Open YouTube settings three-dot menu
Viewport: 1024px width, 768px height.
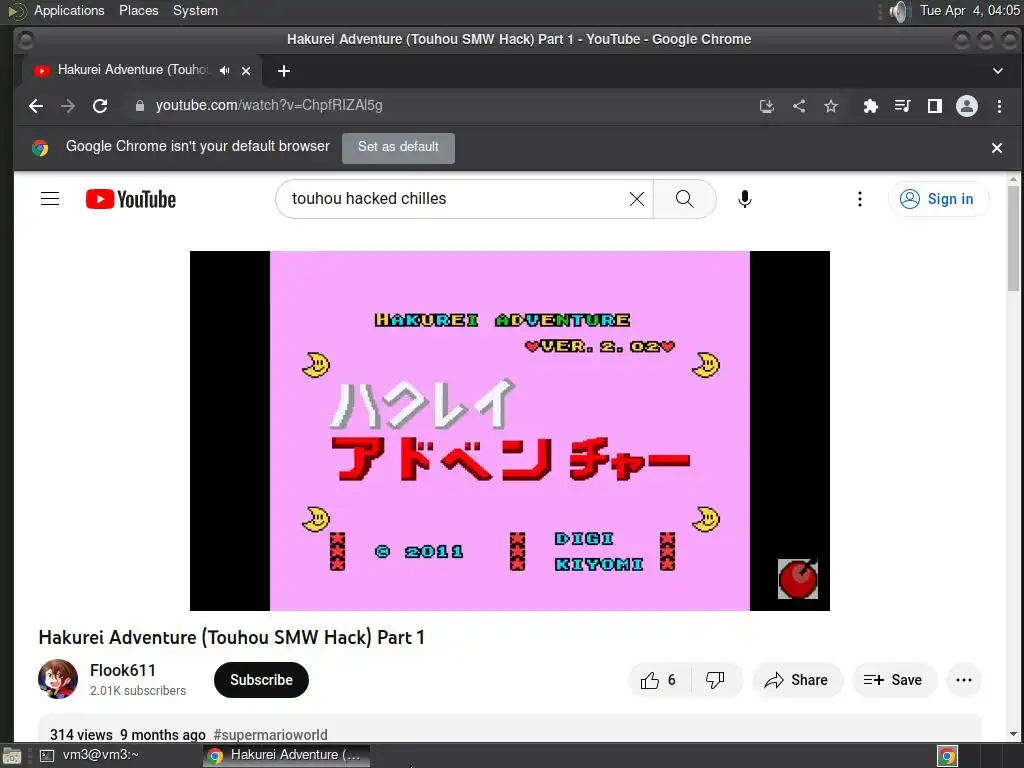[859, 199]
